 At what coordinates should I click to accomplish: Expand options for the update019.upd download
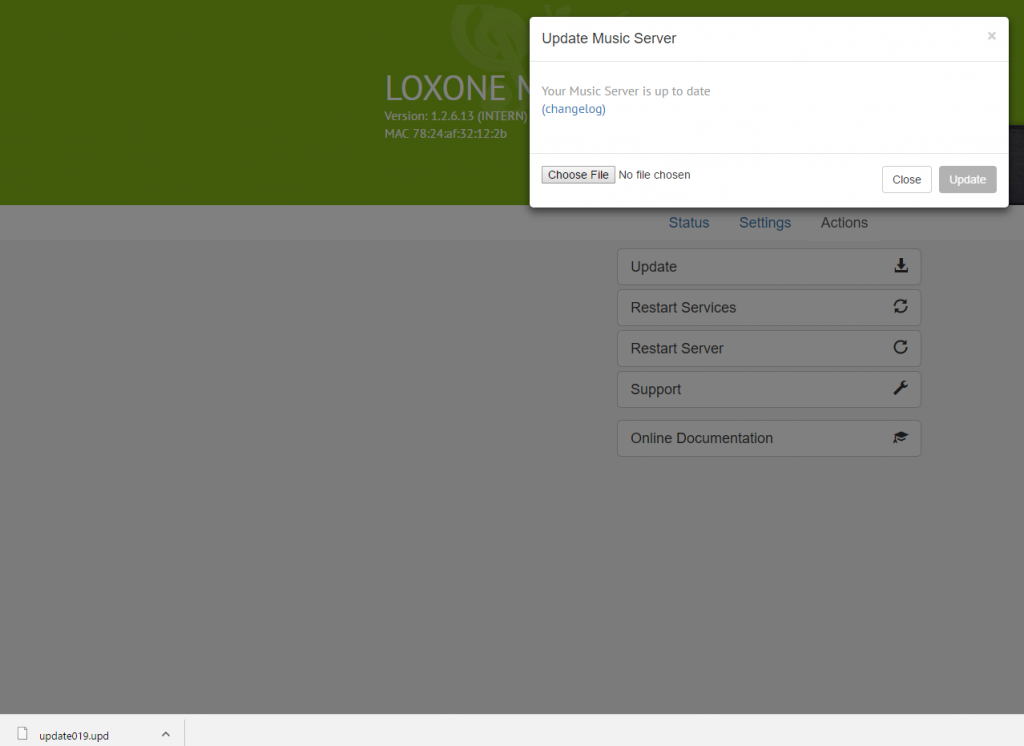[x=165, y=733]
